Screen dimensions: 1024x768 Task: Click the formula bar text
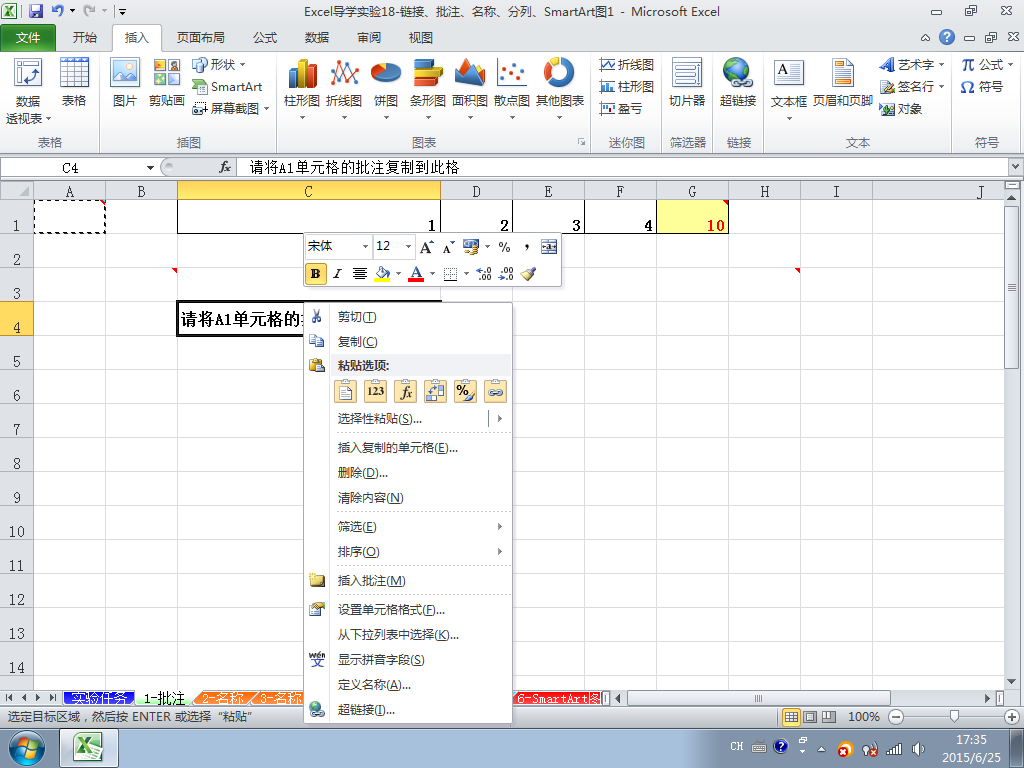(x=354, y=168)
